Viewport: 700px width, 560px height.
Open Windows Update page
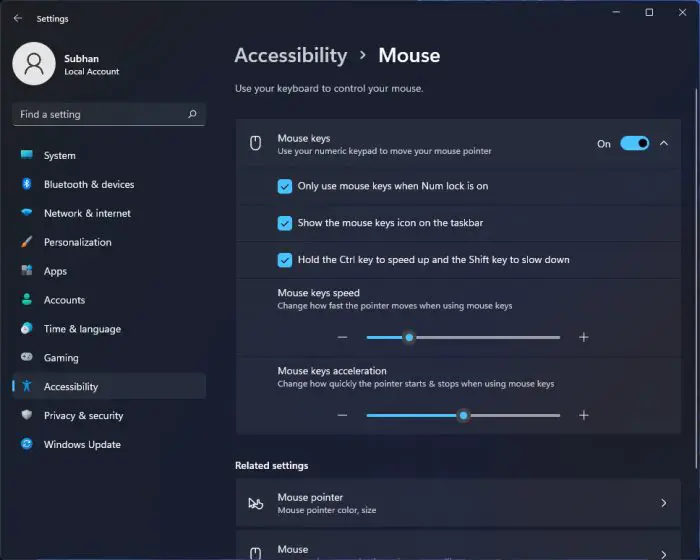click(109, 445)
